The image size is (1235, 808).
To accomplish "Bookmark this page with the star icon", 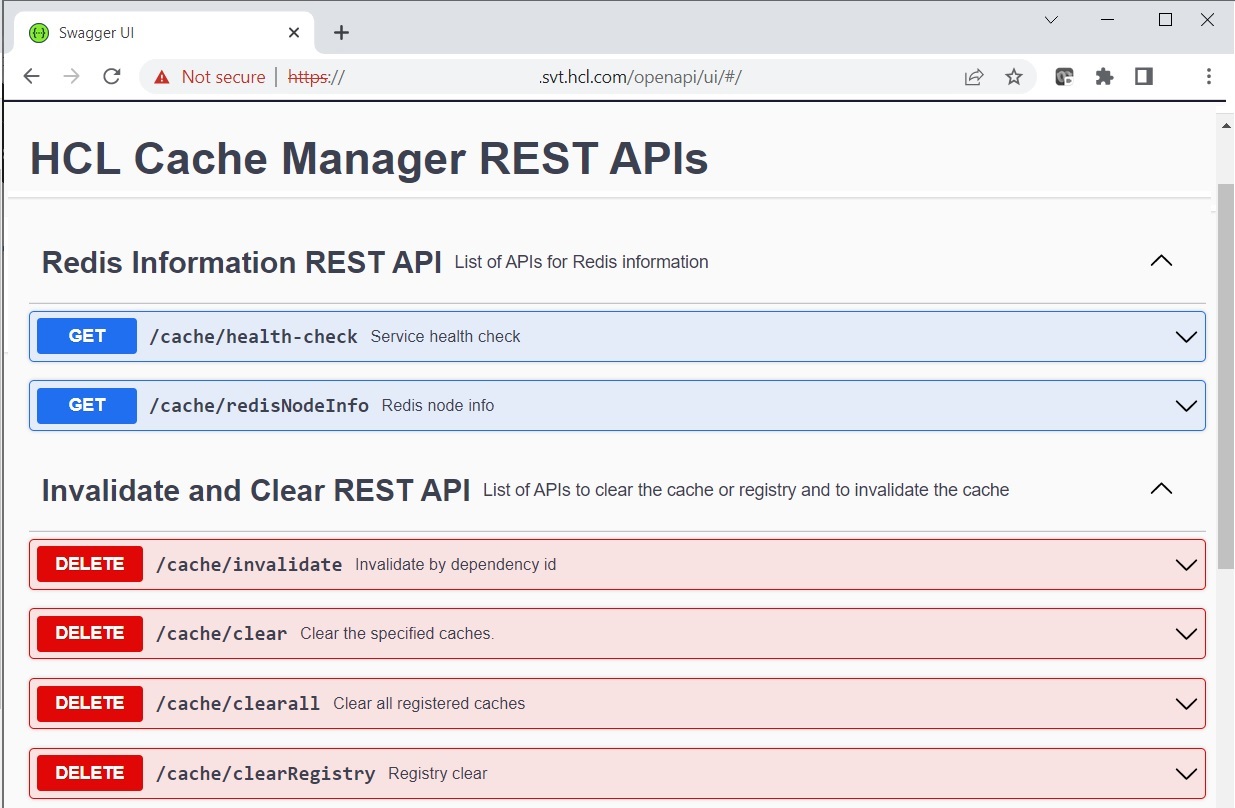I will pos(1014,77).
